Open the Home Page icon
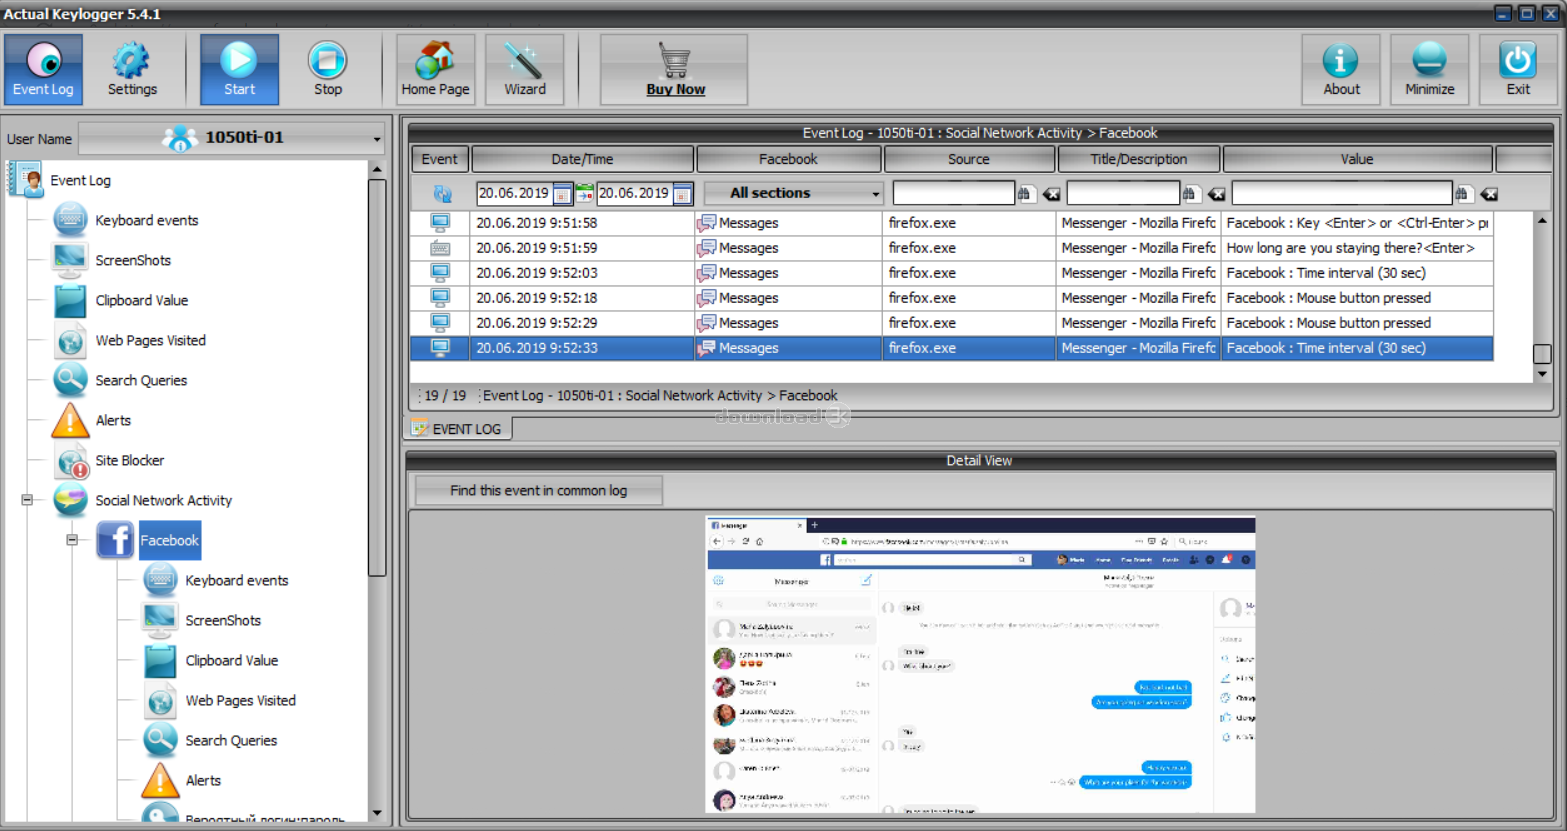Viewport: 1567px width, 831px height. click(x=435, y=69)
